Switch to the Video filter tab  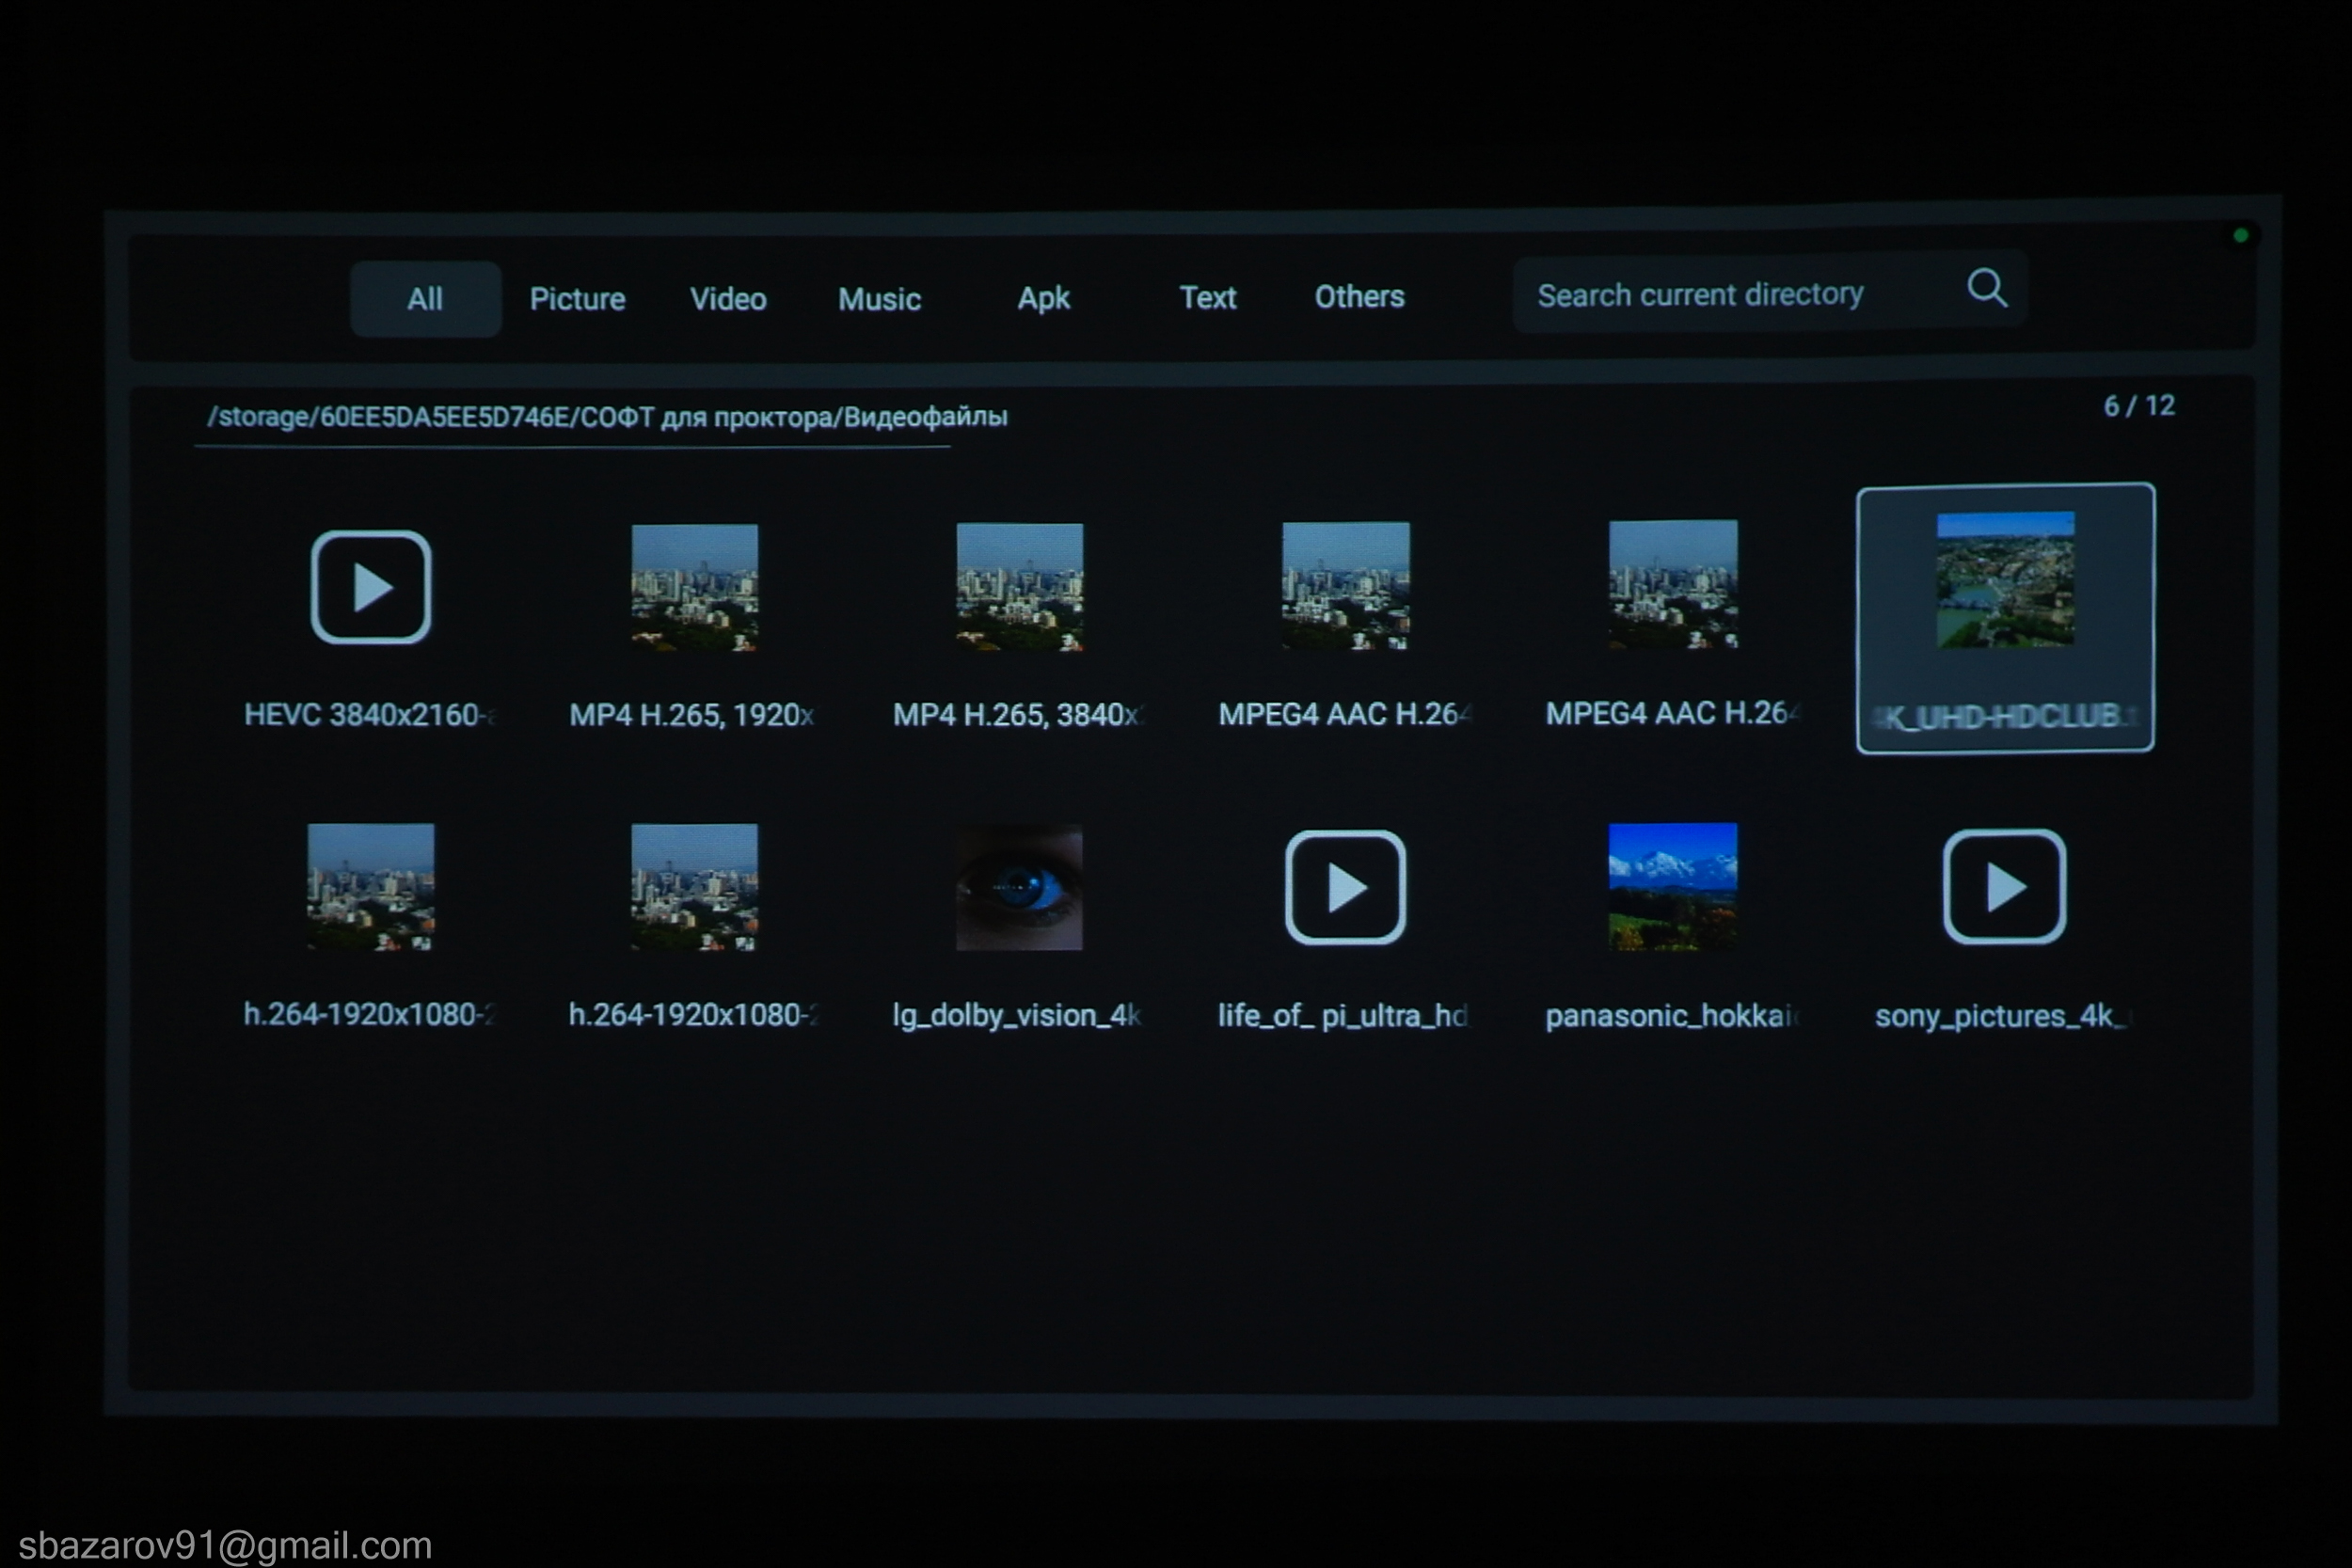point(728,299)
